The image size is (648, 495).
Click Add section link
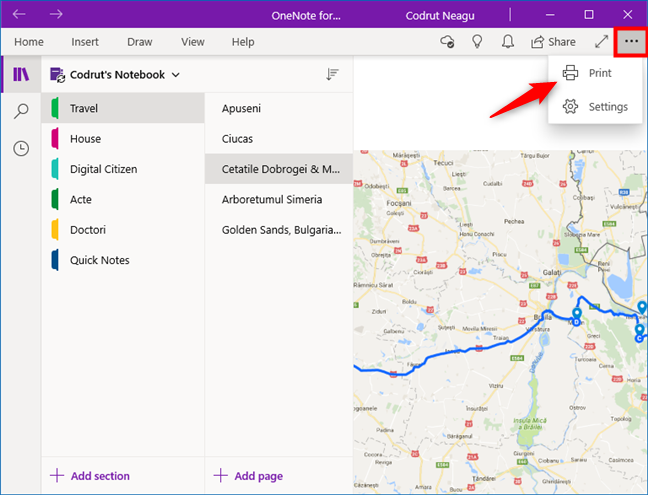[89, 476]
